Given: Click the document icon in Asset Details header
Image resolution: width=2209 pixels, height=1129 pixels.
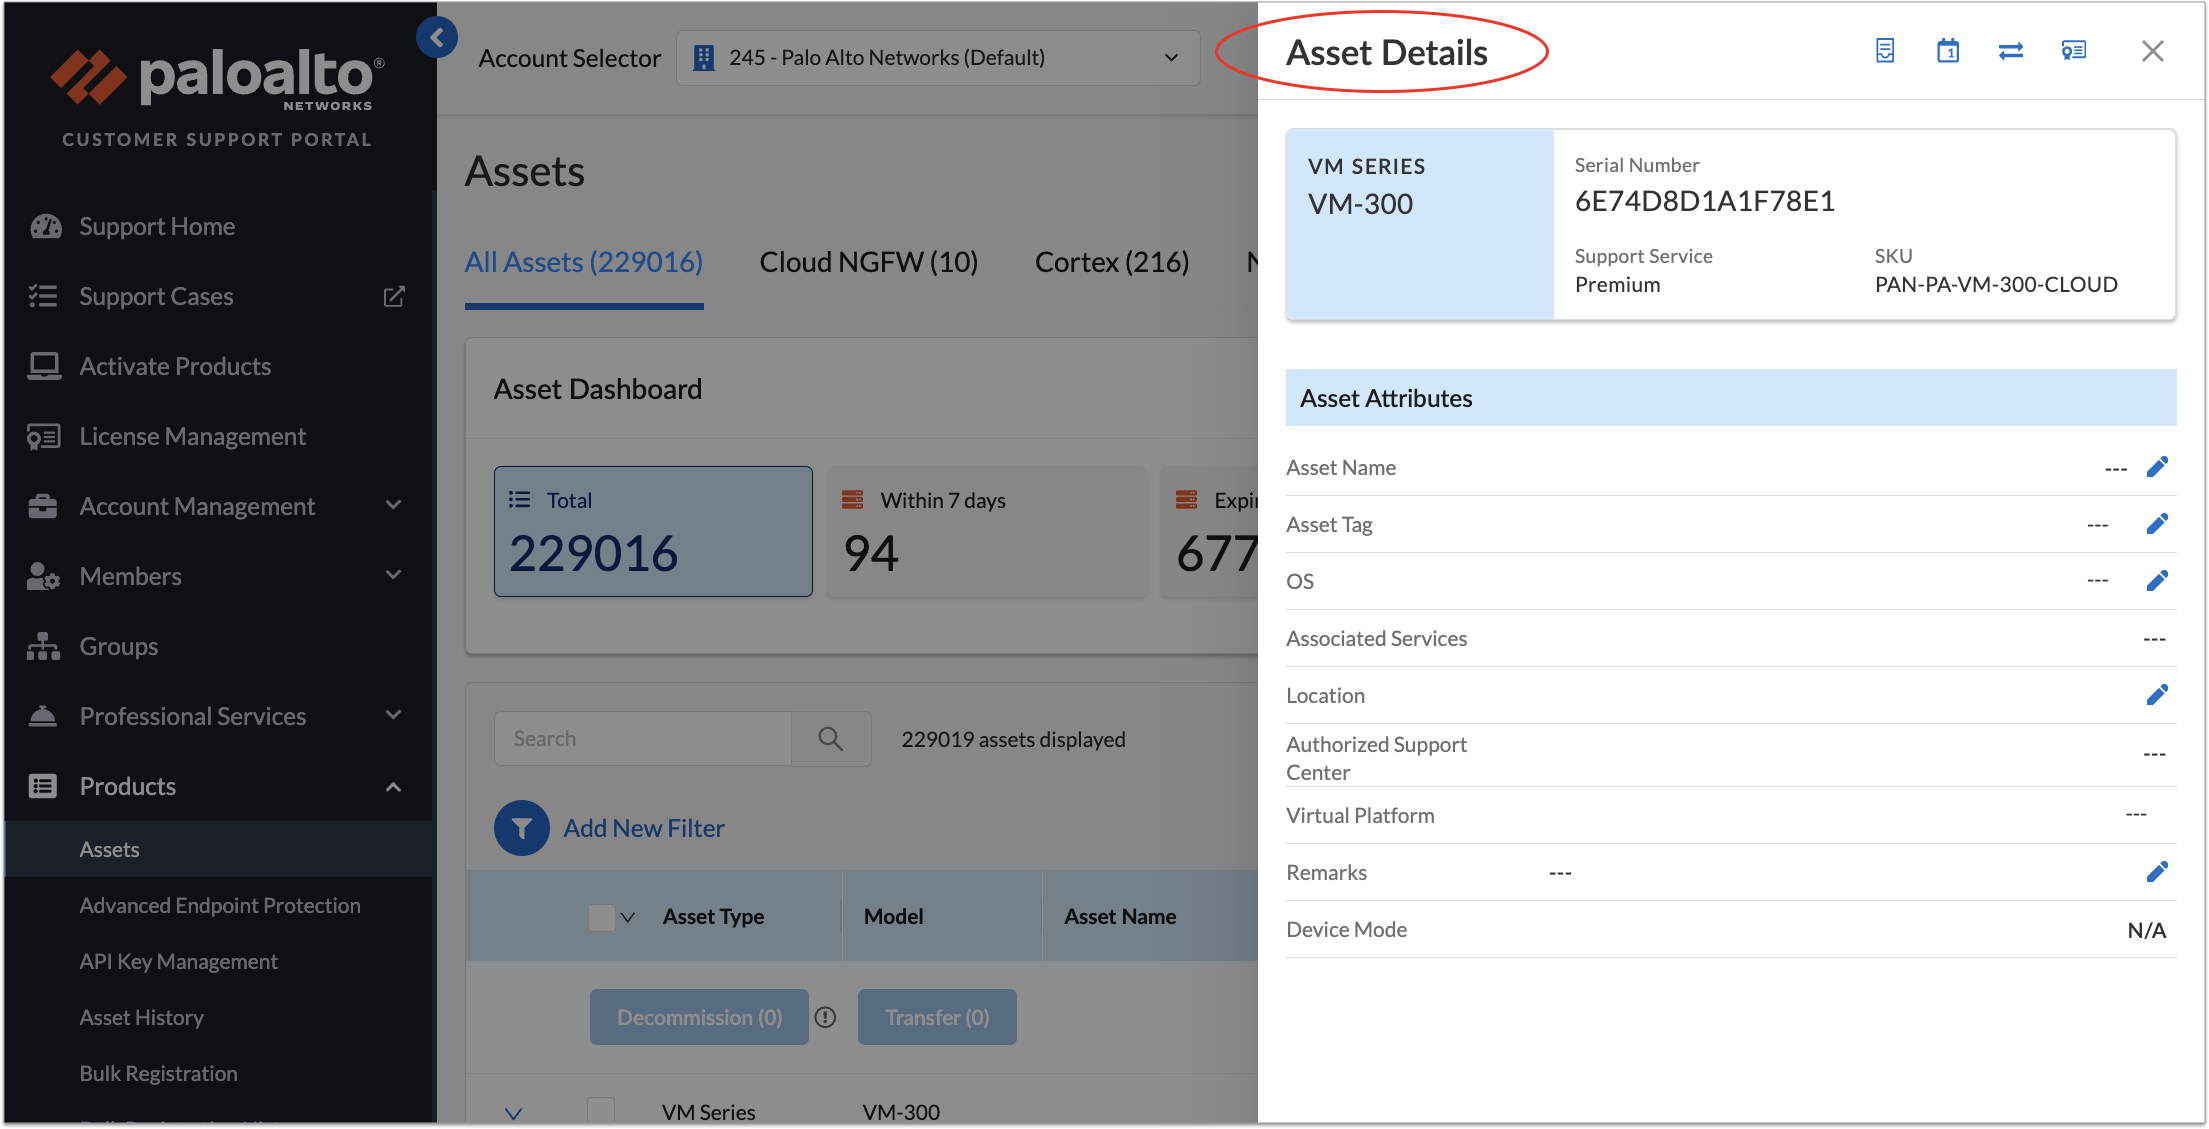Looking at the screenshot, I should [x=1884, y=51].
